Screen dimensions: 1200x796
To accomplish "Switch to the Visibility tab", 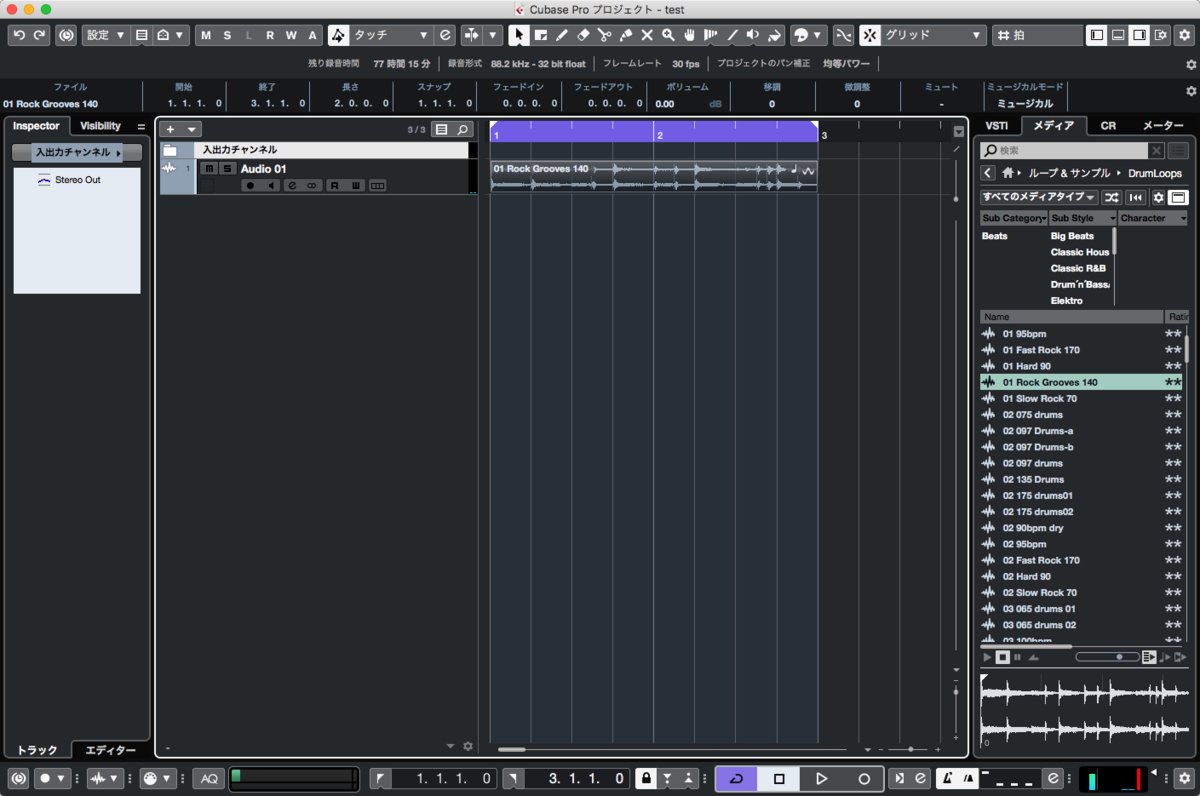I will tap(100, 126).
